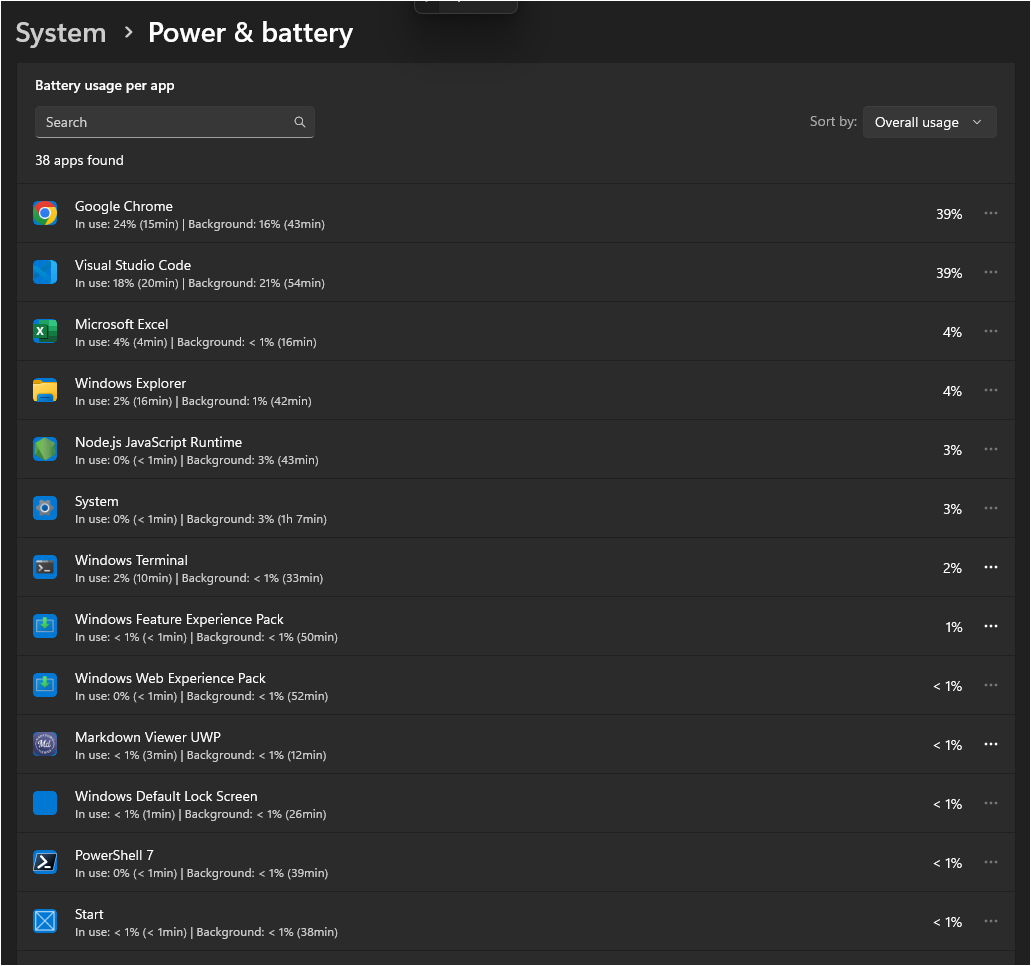Image resolution: width=1031 pixels, height=966 pixels.
Task: Click the Markdown Viewer UWP icon
Action: click(45, 744)
